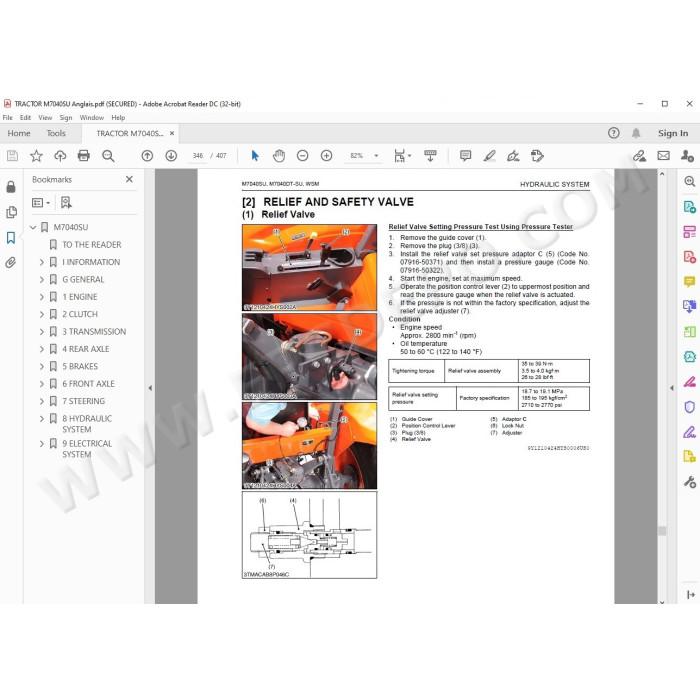Open TO THE READER bookmark
The image size is (700, 700).
(92, 245)
